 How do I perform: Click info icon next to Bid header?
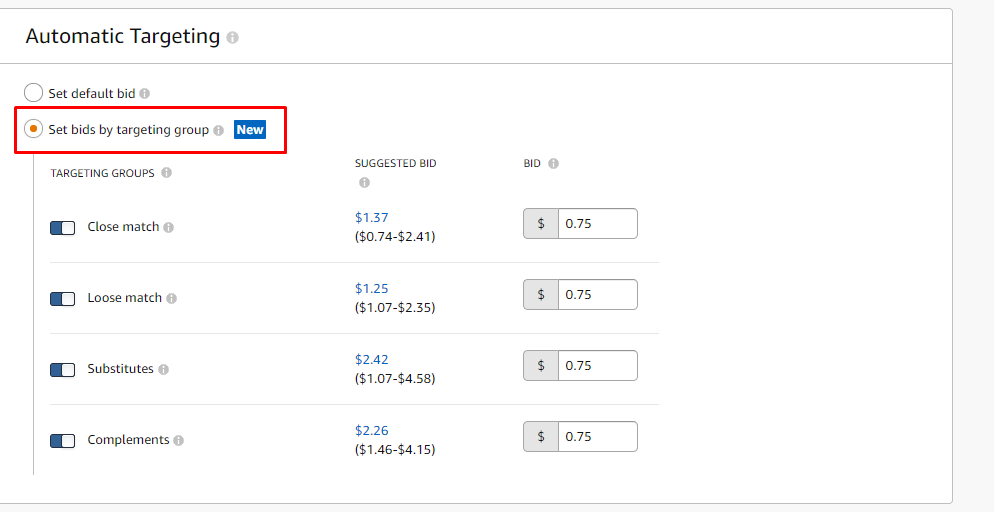553,164
